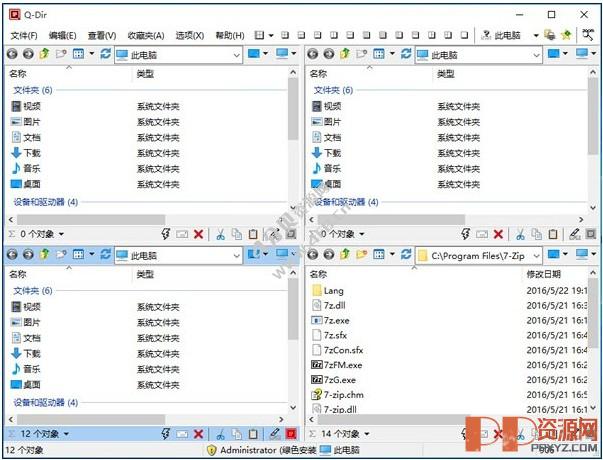Click red delete X in bottom-left pane
The width and height of the screenshot is (603, 460).
point(198,434)
